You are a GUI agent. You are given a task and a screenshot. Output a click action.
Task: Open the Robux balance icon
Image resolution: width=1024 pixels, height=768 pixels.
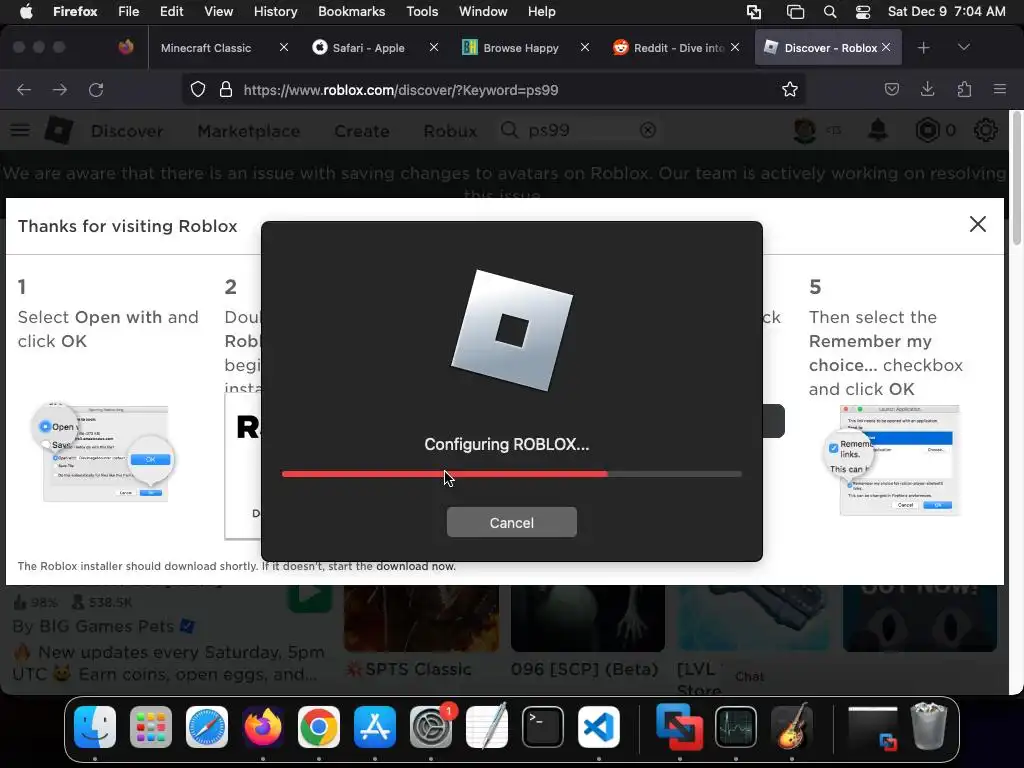tap(928, 131)
